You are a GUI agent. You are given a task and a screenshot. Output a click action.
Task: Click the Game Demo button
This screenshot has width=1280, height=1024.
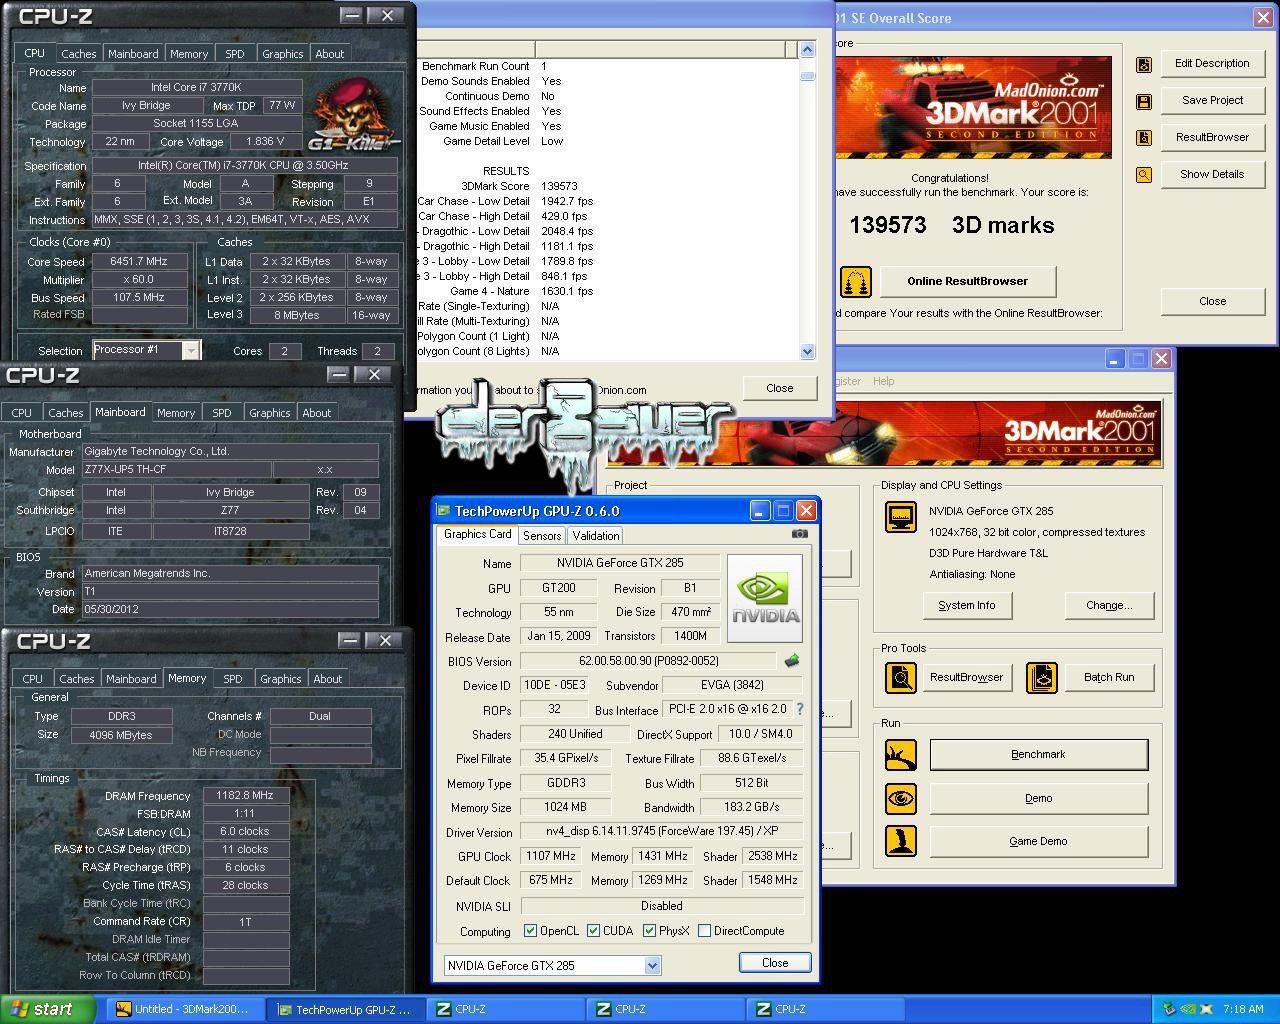point(1038,841)
